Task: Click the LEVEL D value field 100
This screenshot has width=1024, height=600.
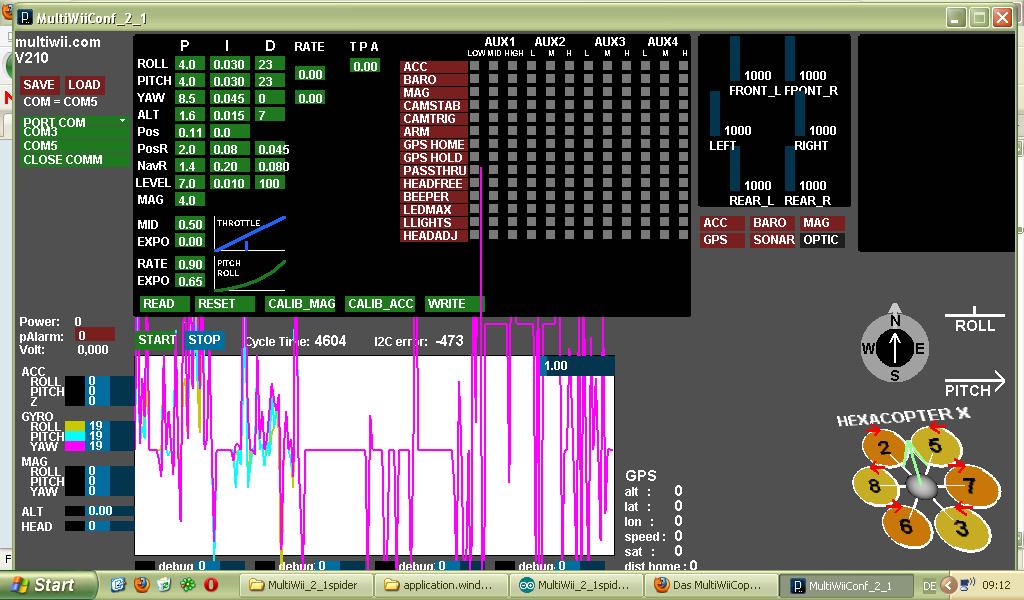Action: [270, 183]
